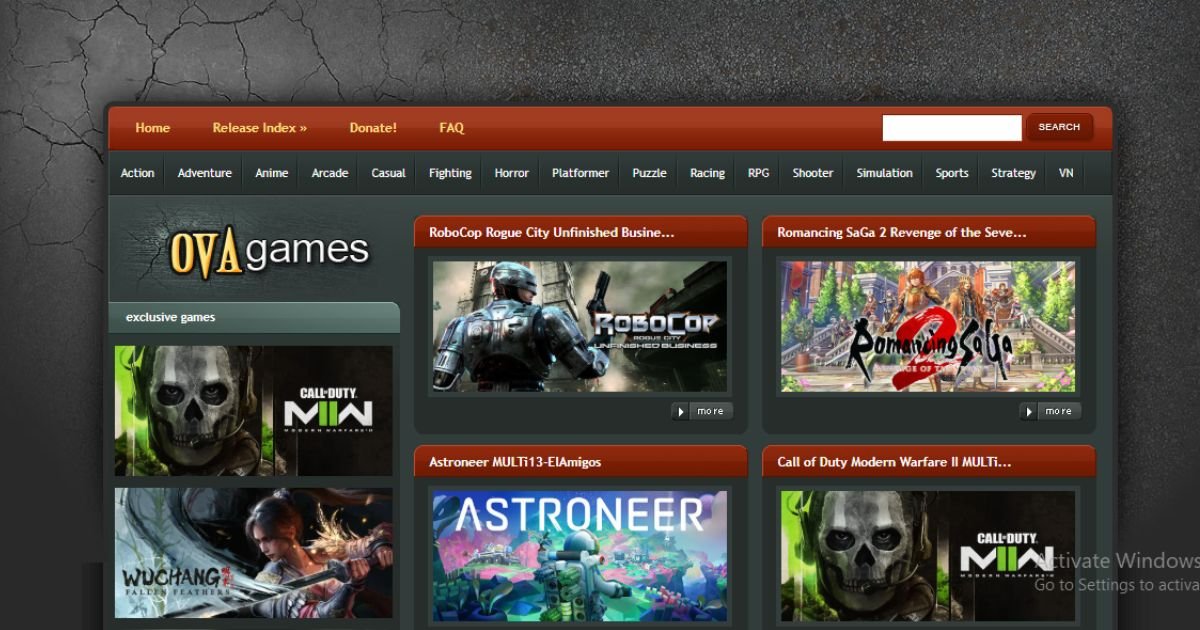Click the Romancing SaGa 2 cover image
Image resolution: width=1200 pixels, height=630 pixels.
pyautogui.click(x=928, y=326)
